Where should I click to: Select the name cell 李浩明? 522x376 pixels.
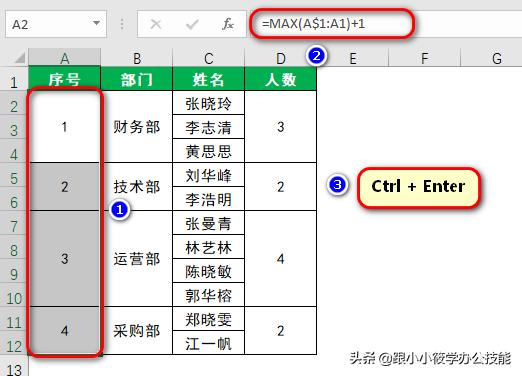[x=209, y=199]
